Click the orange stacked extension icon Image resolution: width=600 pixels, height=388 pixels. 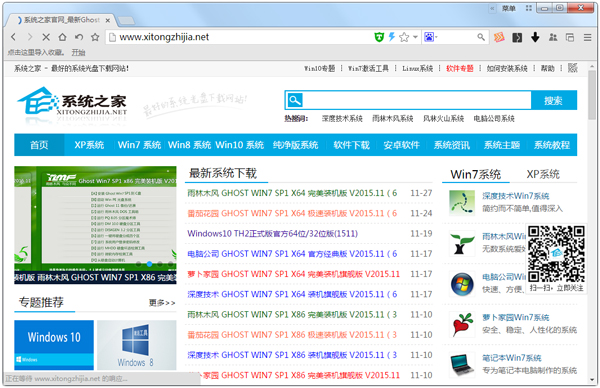click(499, 37)
